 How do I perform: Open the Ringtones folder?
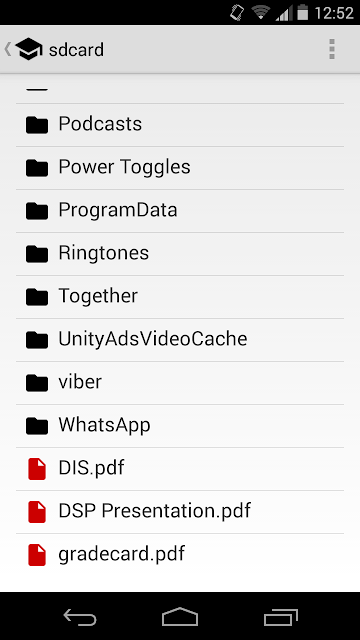[180, 254]
